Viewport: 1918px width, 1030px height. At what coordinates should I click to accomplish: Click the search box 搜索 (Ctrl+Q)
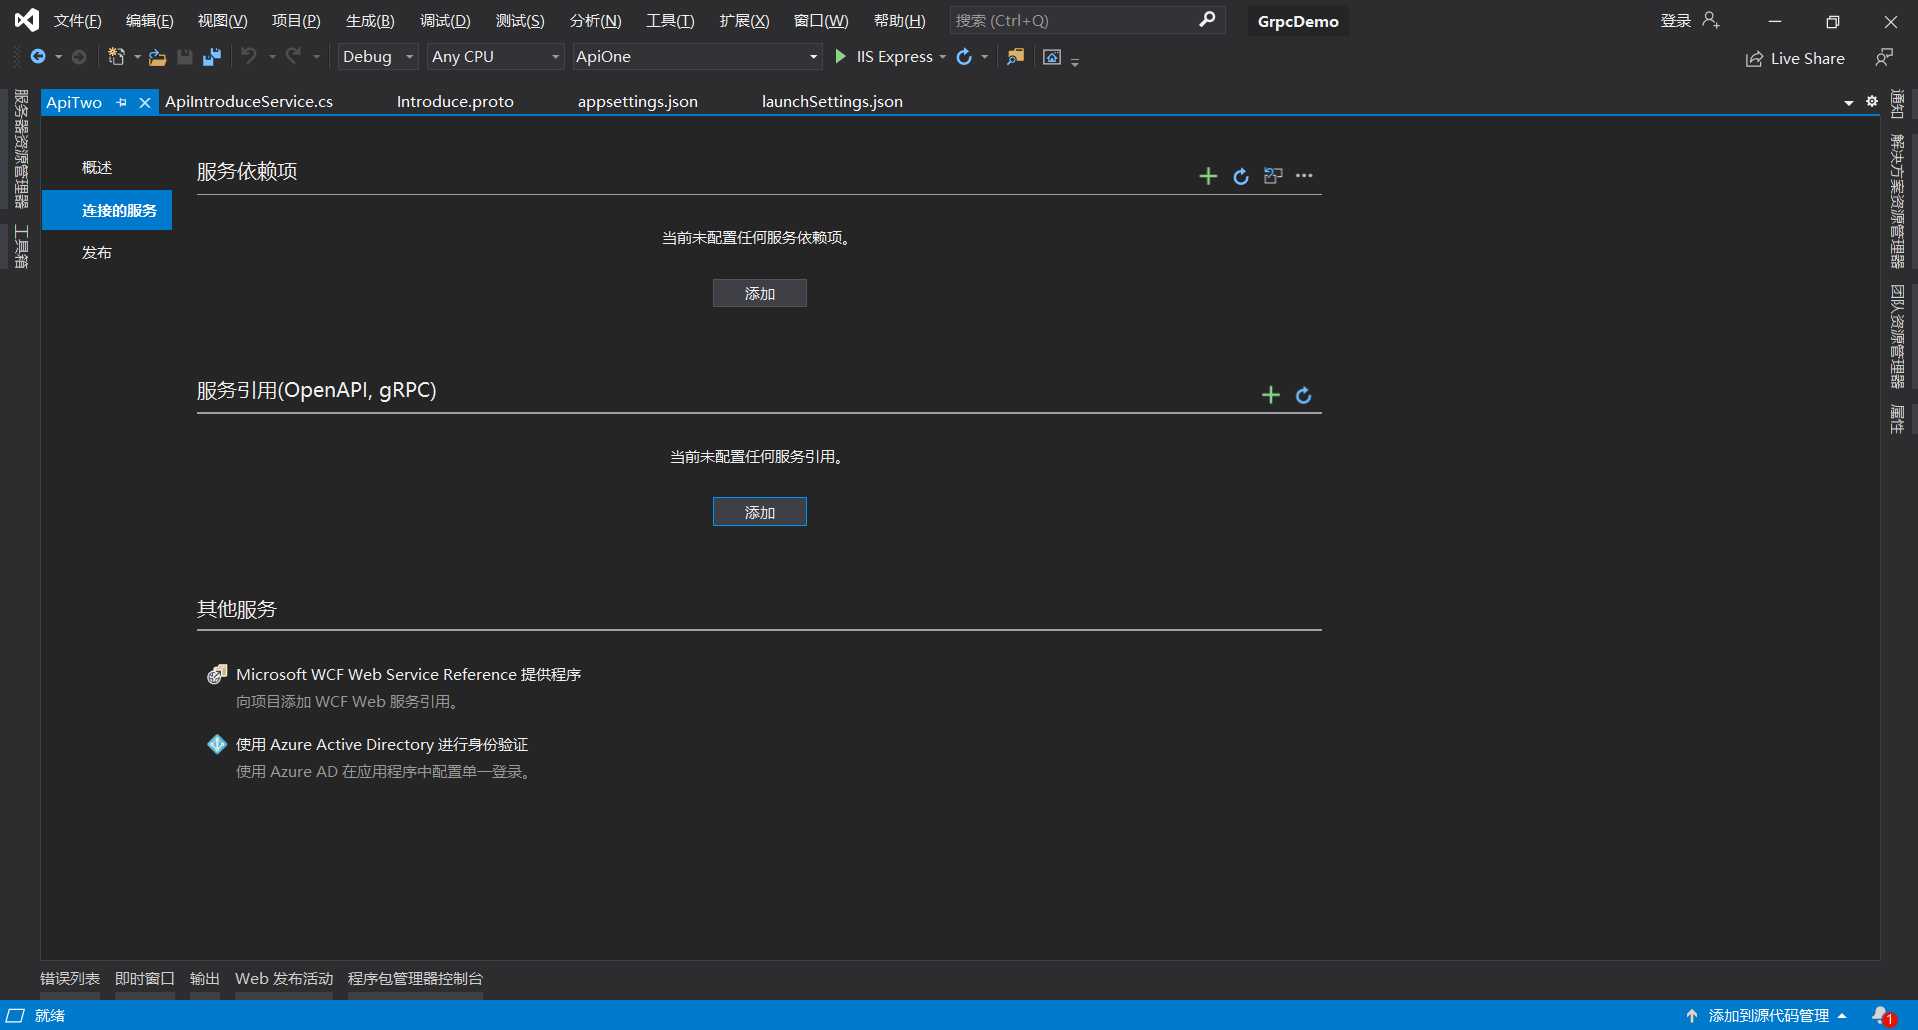[1087, 20]
